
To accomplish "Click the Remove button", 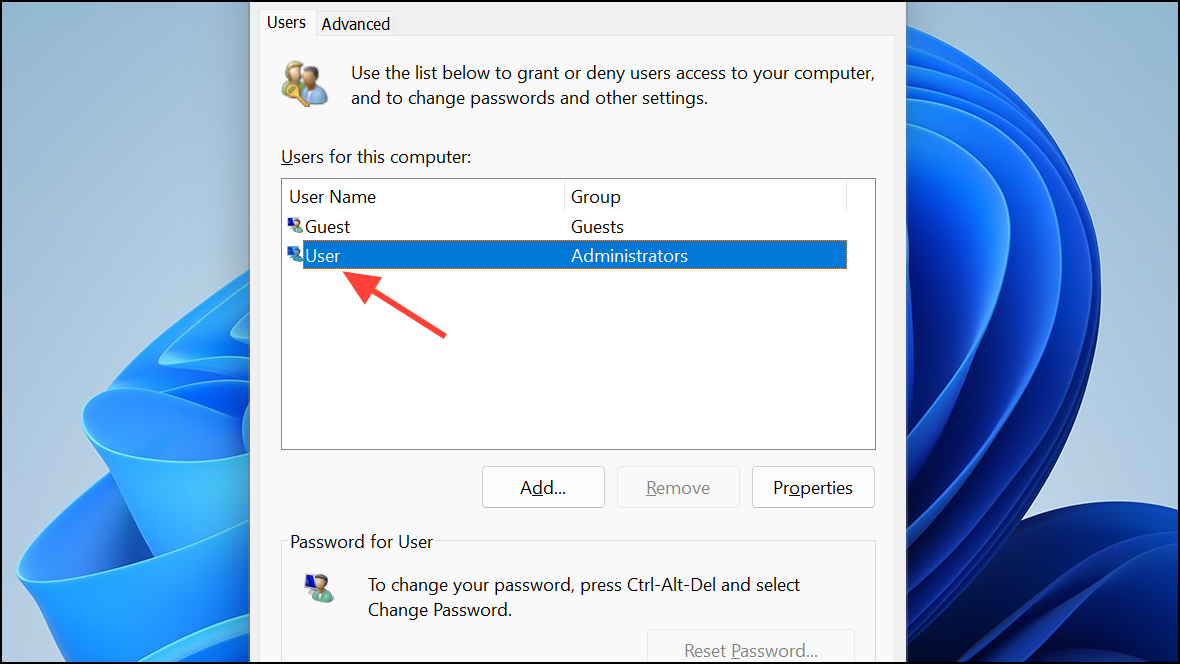I will [x=678, y=487].
